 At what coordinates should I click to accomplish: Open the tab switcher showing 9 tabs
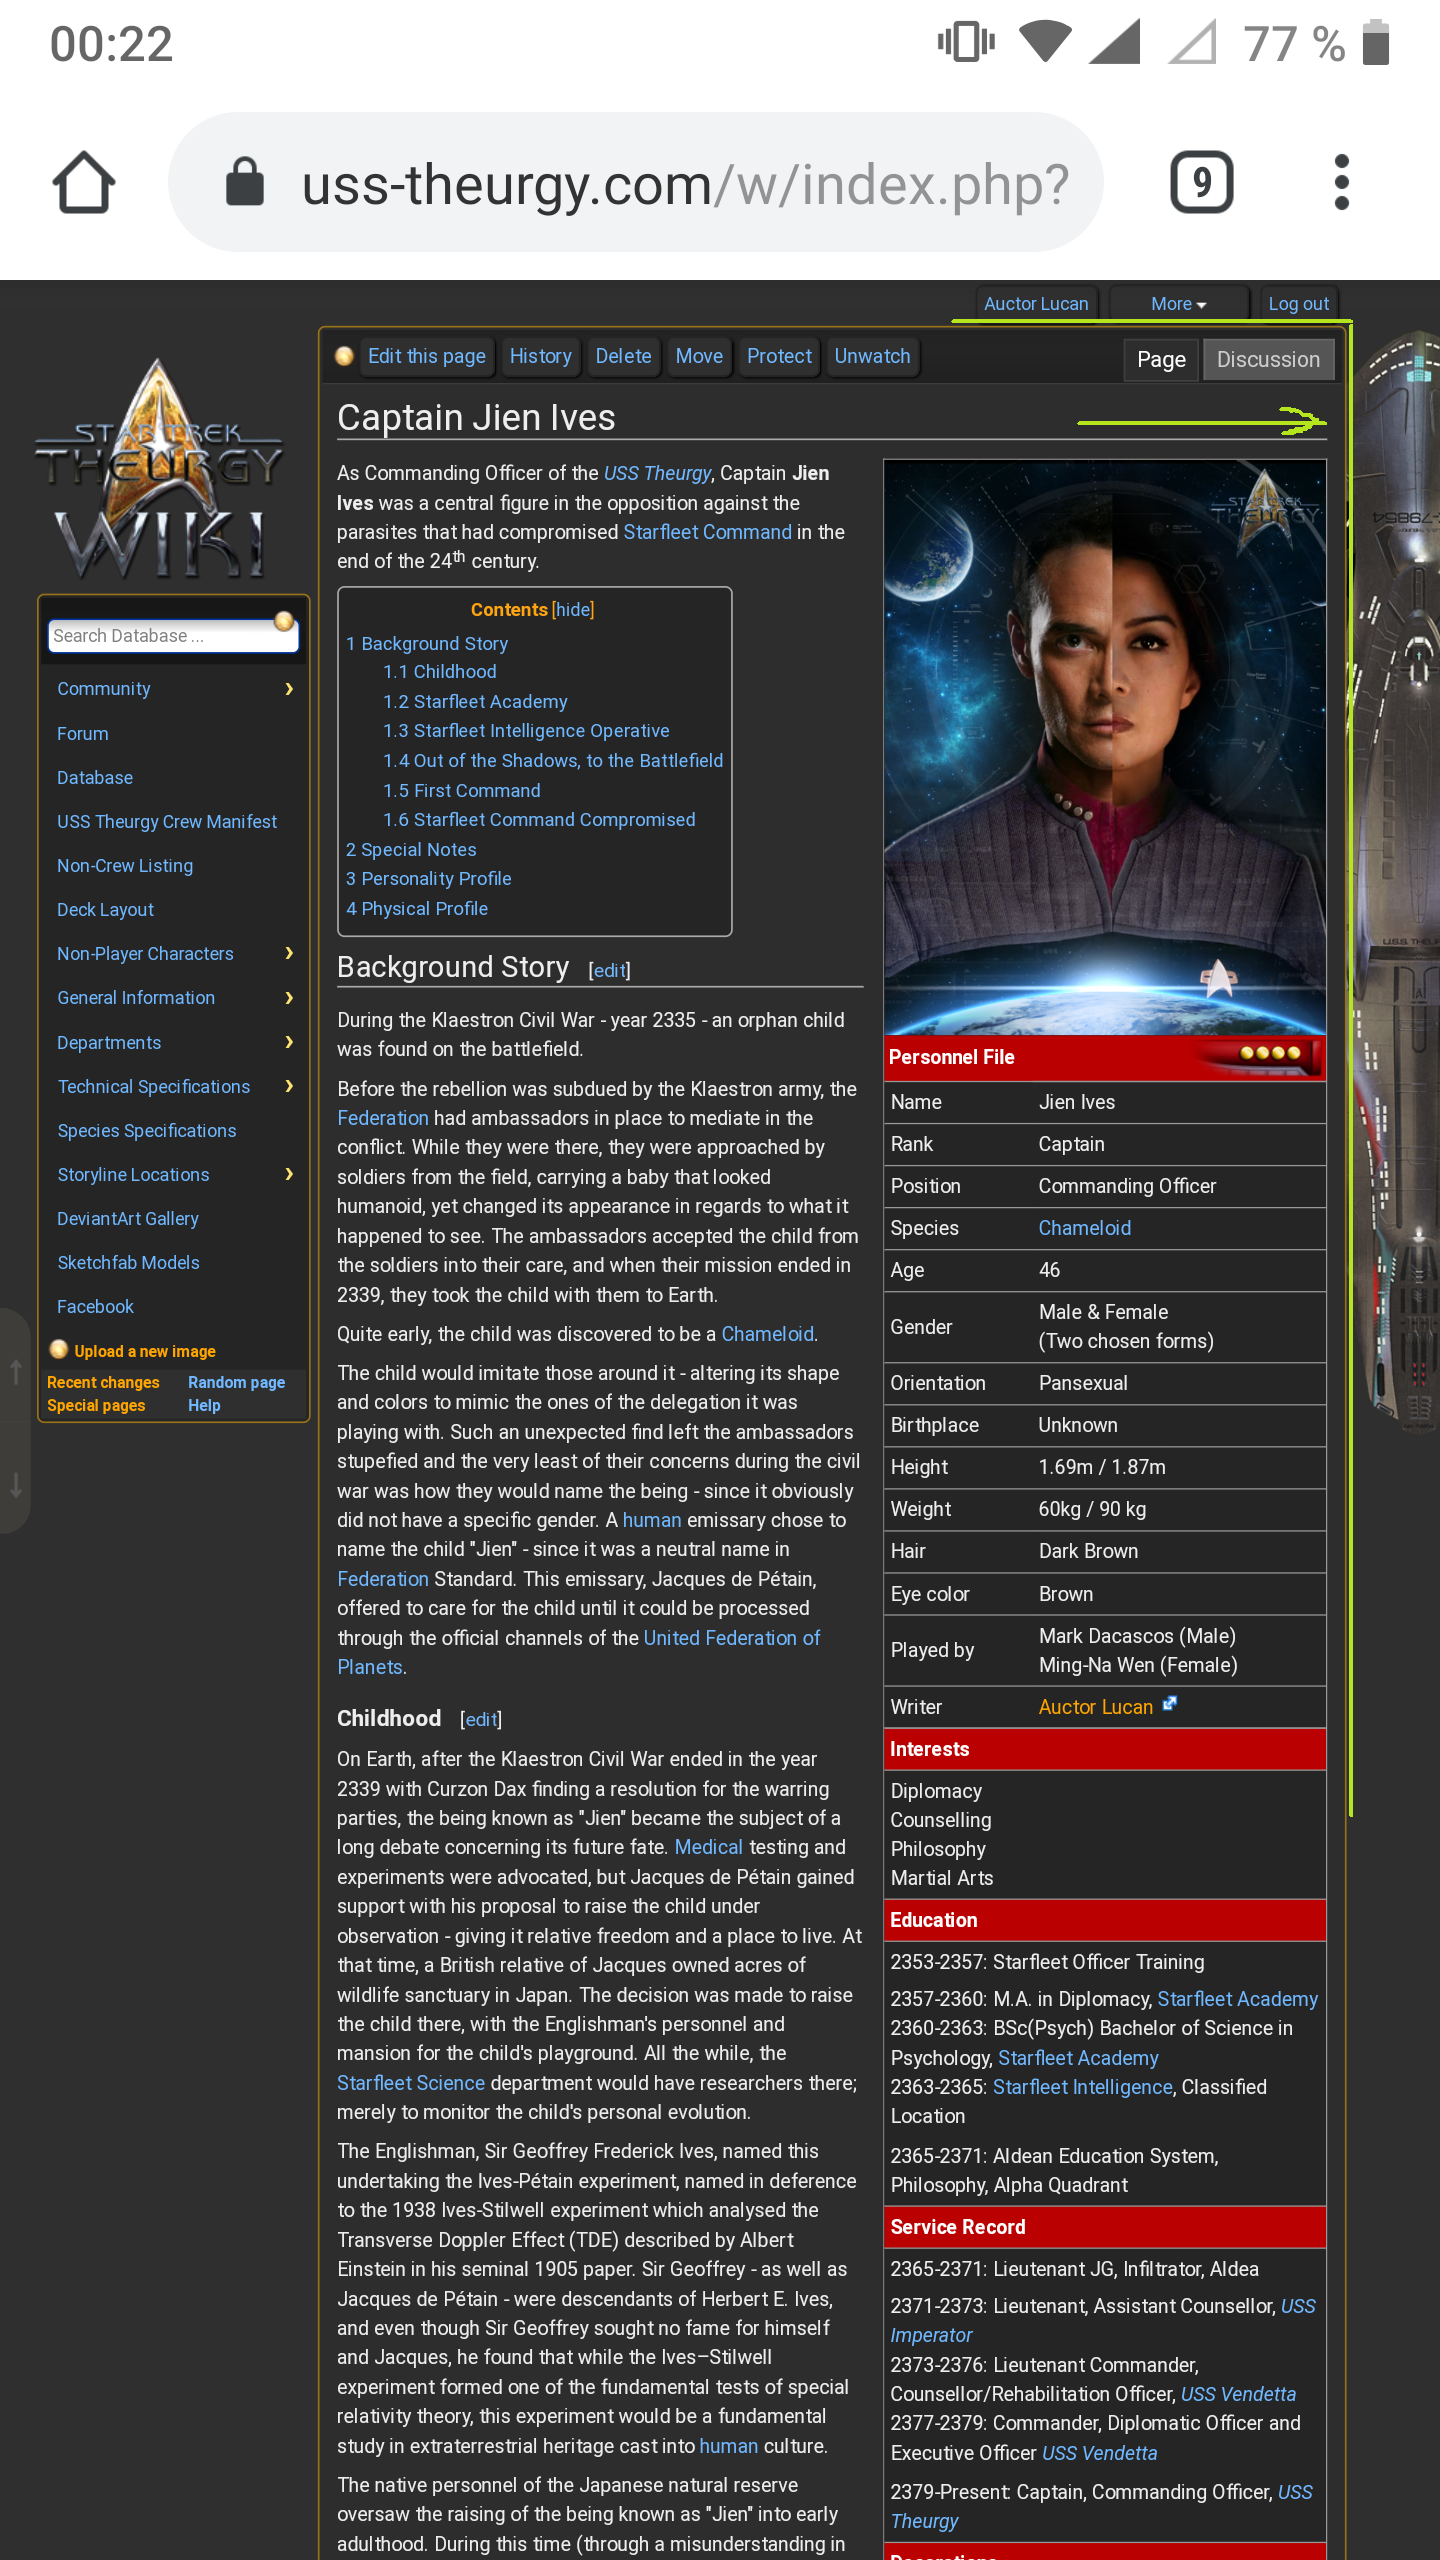click(1201, 183)
